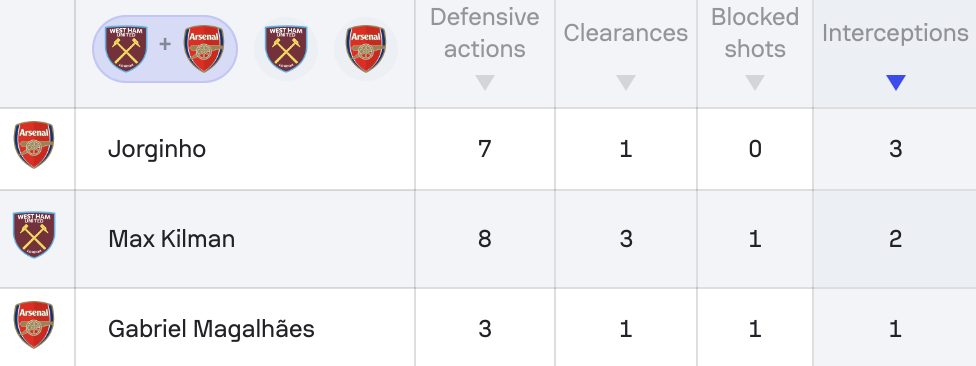Open Gabriel Magalhães player name
Viewport: 976px width, 366px height.
point(211,329)
